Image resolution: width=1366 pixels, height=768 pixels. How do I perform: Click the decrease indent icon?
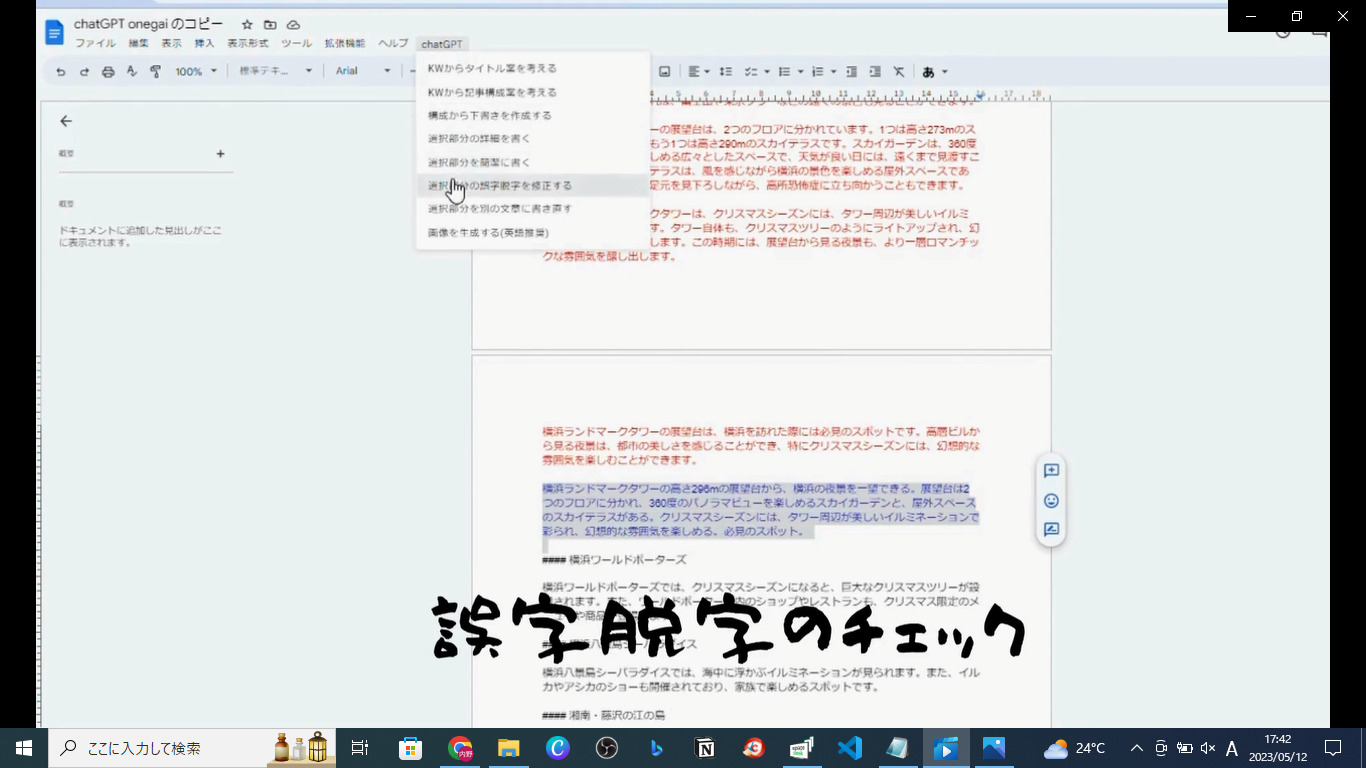[x=851, y=72]
